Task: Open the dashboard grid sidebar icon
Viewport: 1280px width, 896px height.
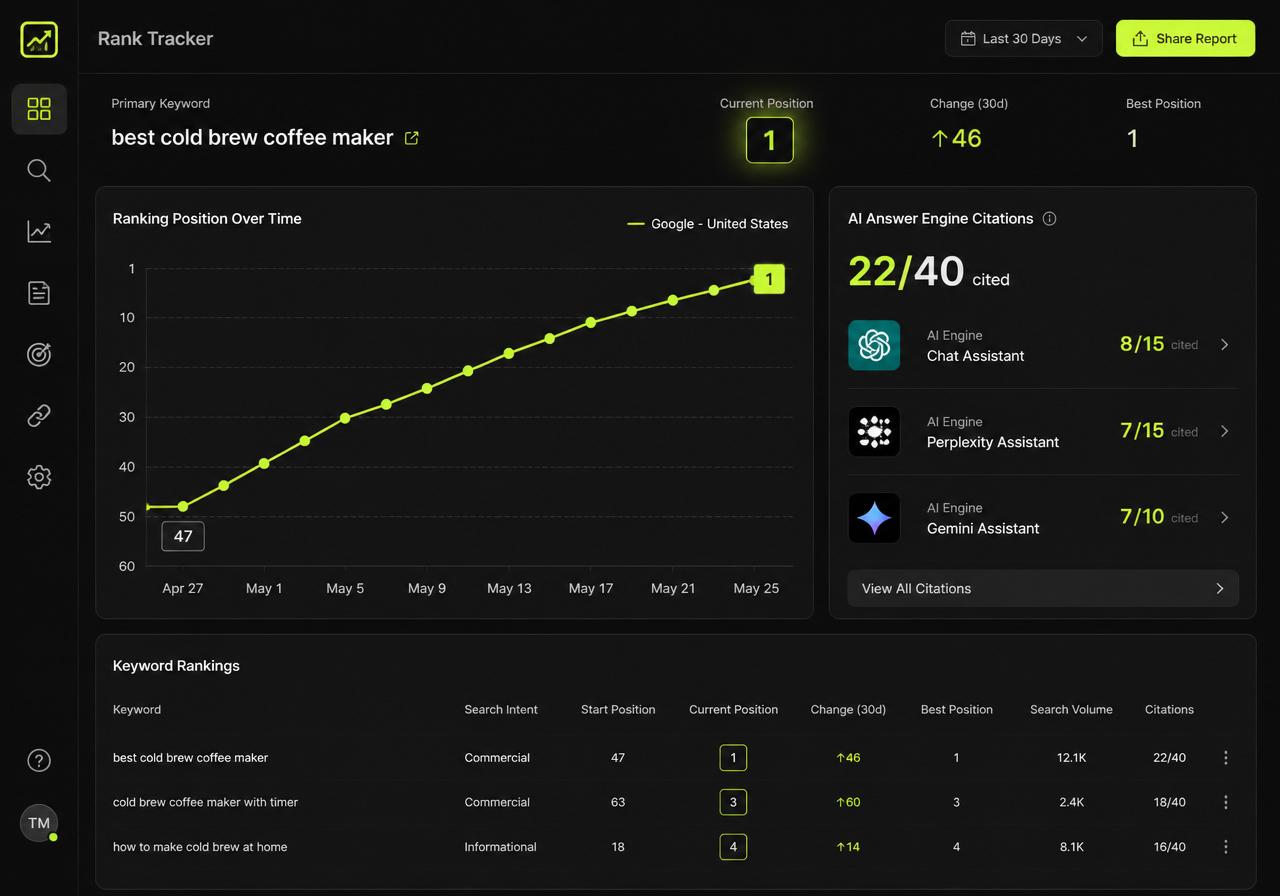Action: [x=39, y=109]
